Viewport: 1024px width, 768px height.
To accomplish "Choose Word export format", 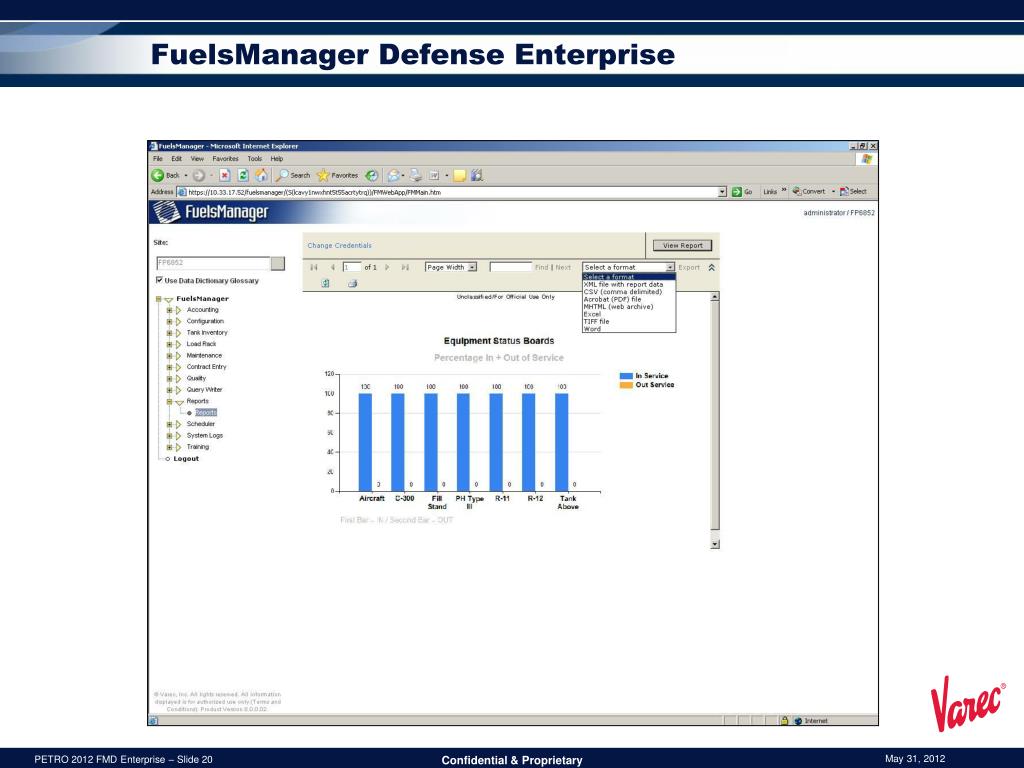I will click(629, 329).
